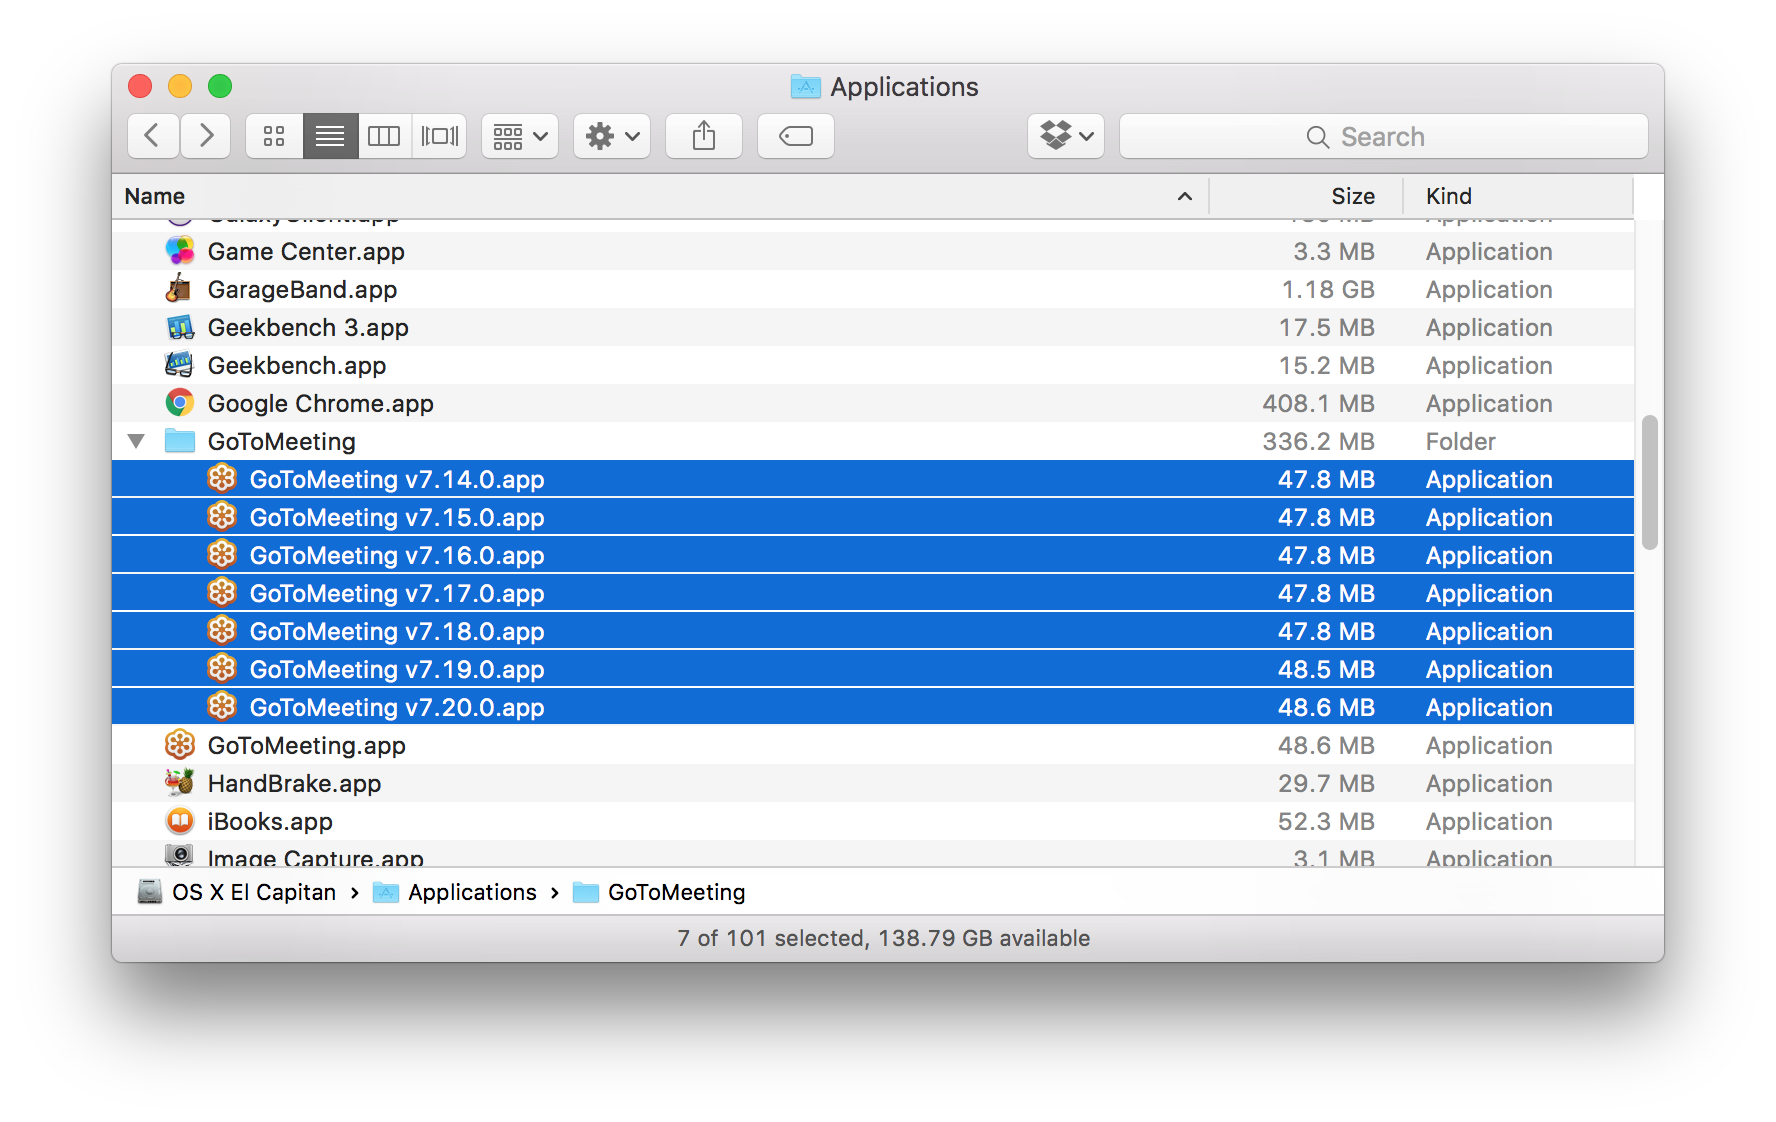Switch to list view
The width and height of the screenshot is (1776, 1122).
coord(330,136)
